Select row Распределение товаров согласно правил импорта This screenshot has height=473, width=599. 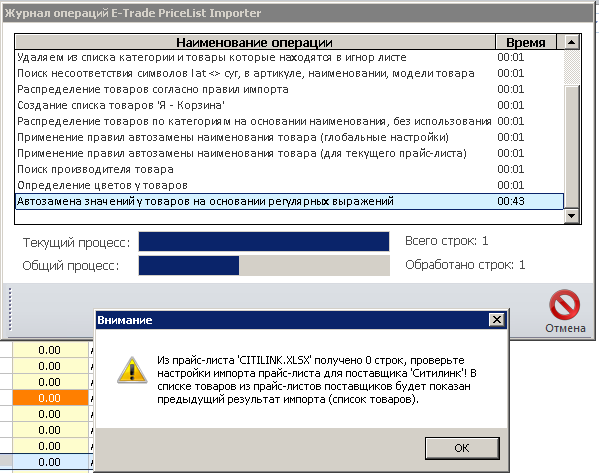[x=289, y=89]
